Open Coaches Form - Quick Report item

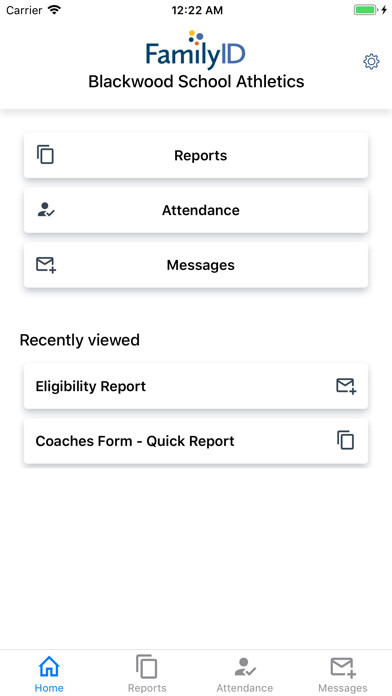coord(196,441)
